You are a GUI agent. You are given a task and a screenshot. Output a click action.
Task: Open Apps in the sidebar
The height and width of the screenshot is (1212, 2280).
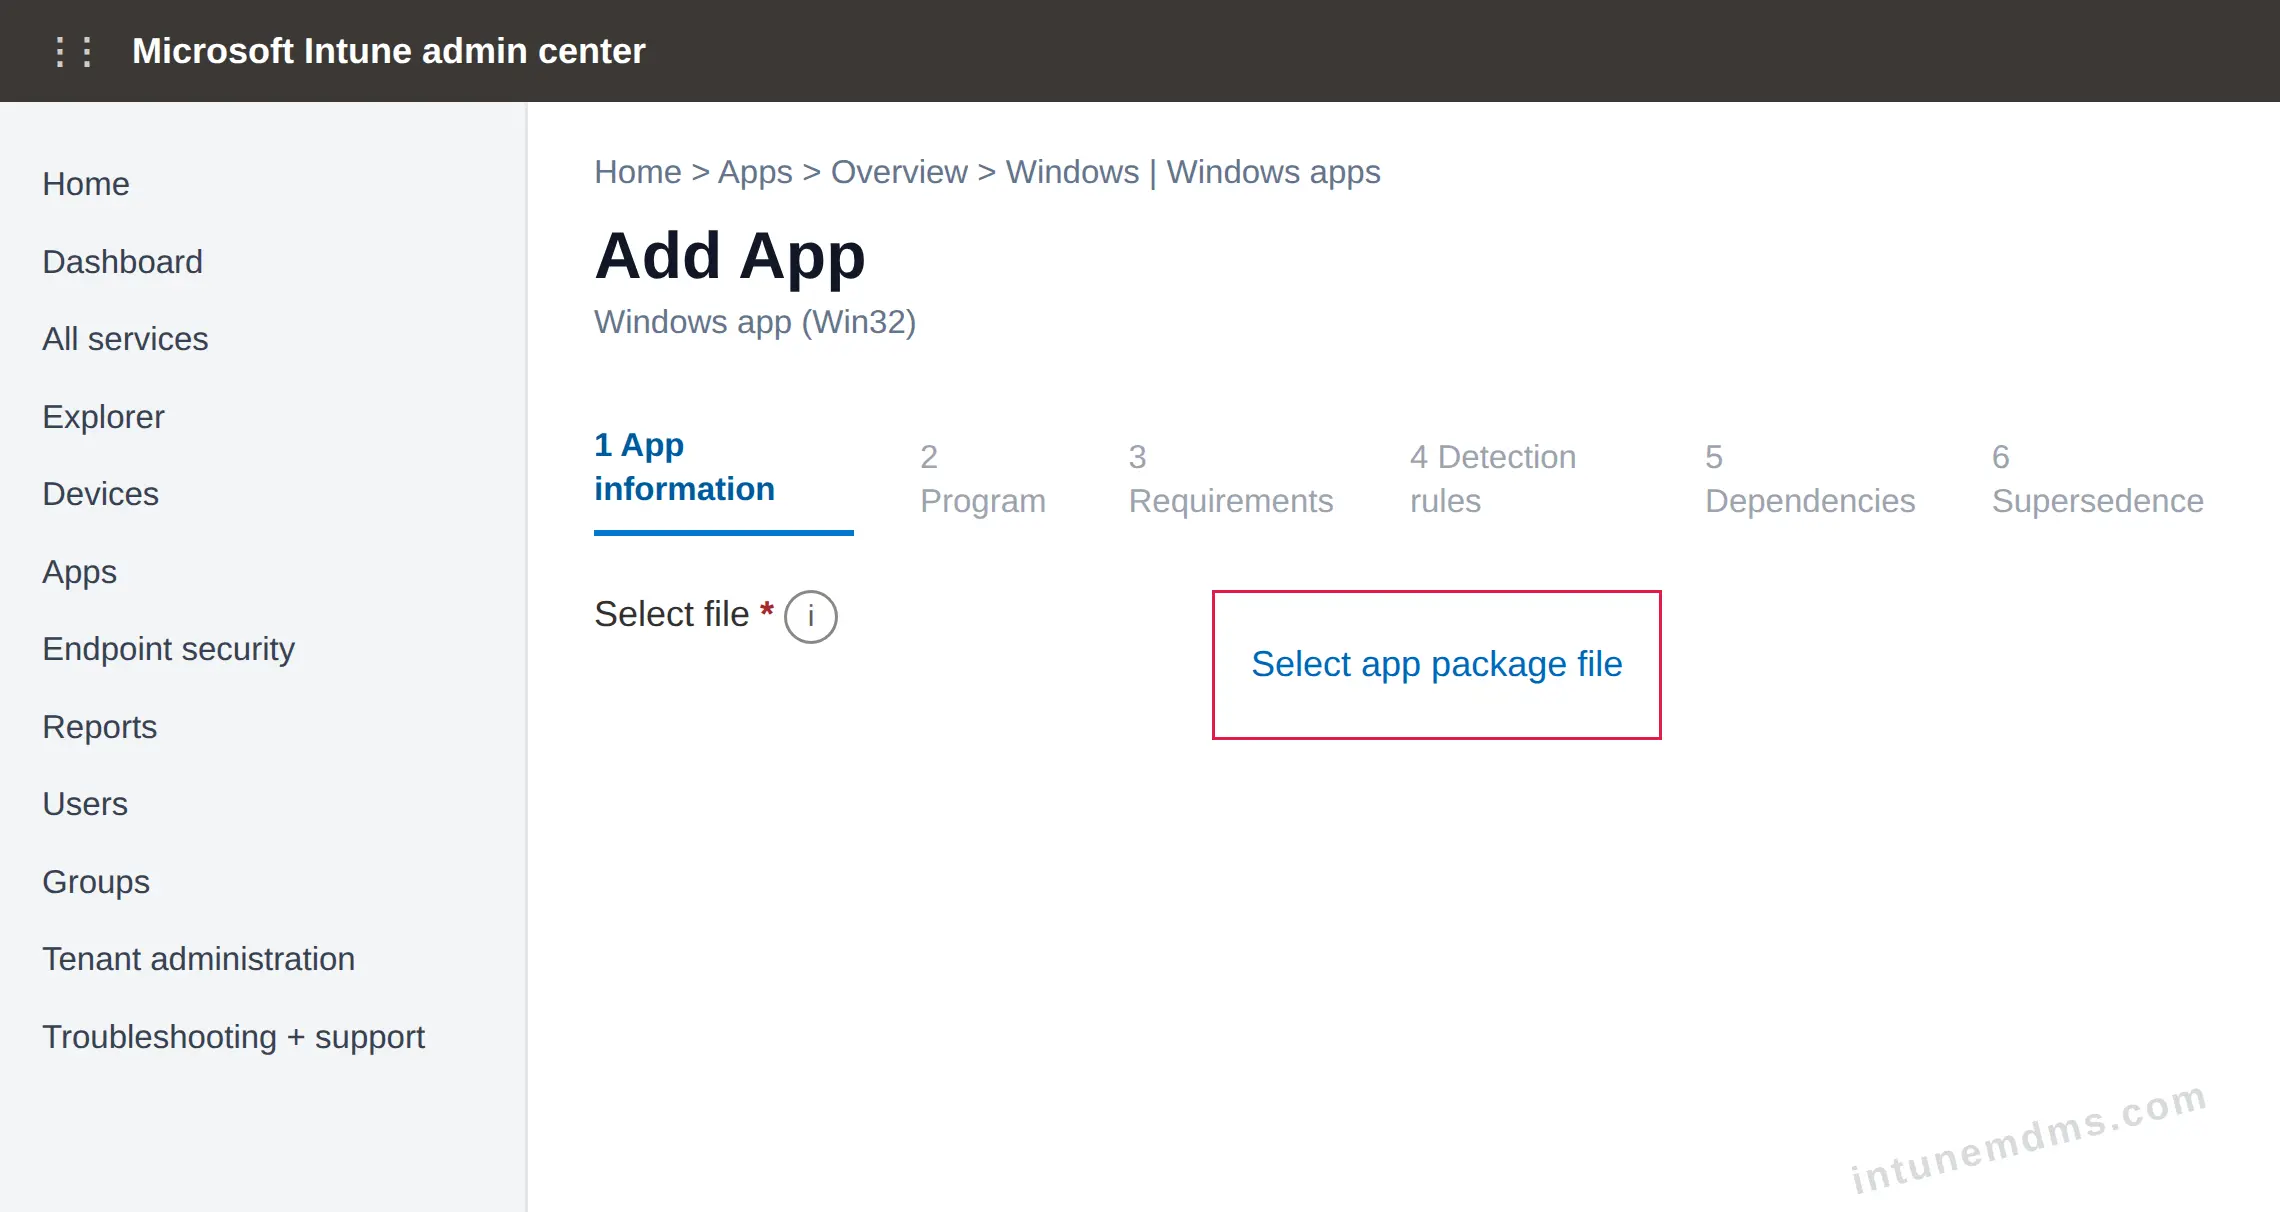tap(79, 572)
